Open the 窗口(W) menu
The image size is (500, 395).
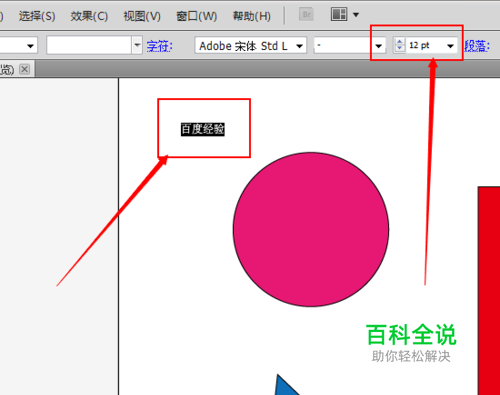coord(197,16)
